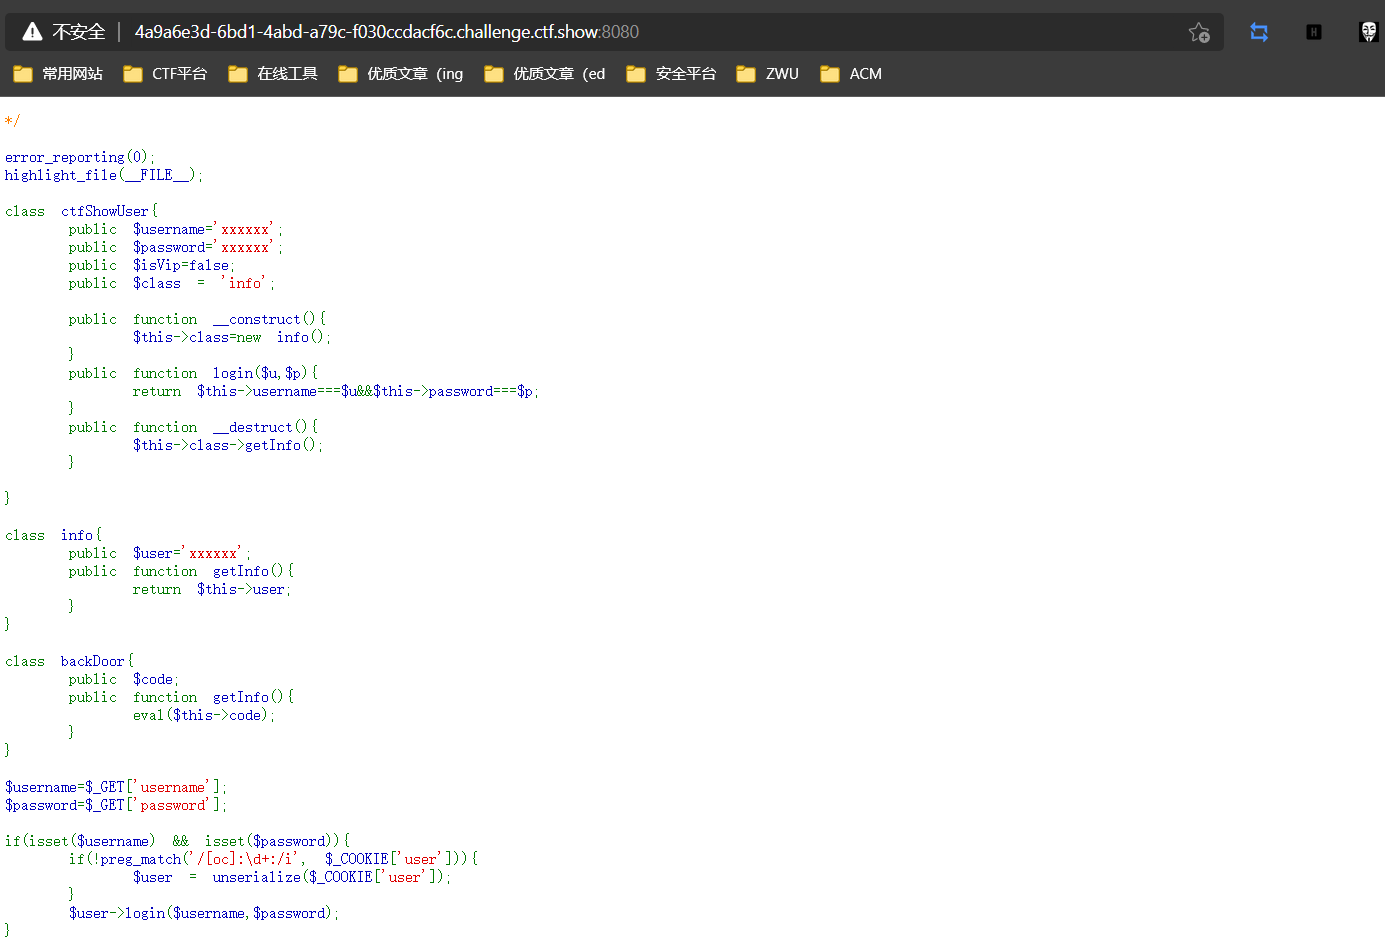The width and height of the screenshot is (1385, 941).
Task: Click the unserialize($_COOKIE['user']) line
Action: click(292, 877)
